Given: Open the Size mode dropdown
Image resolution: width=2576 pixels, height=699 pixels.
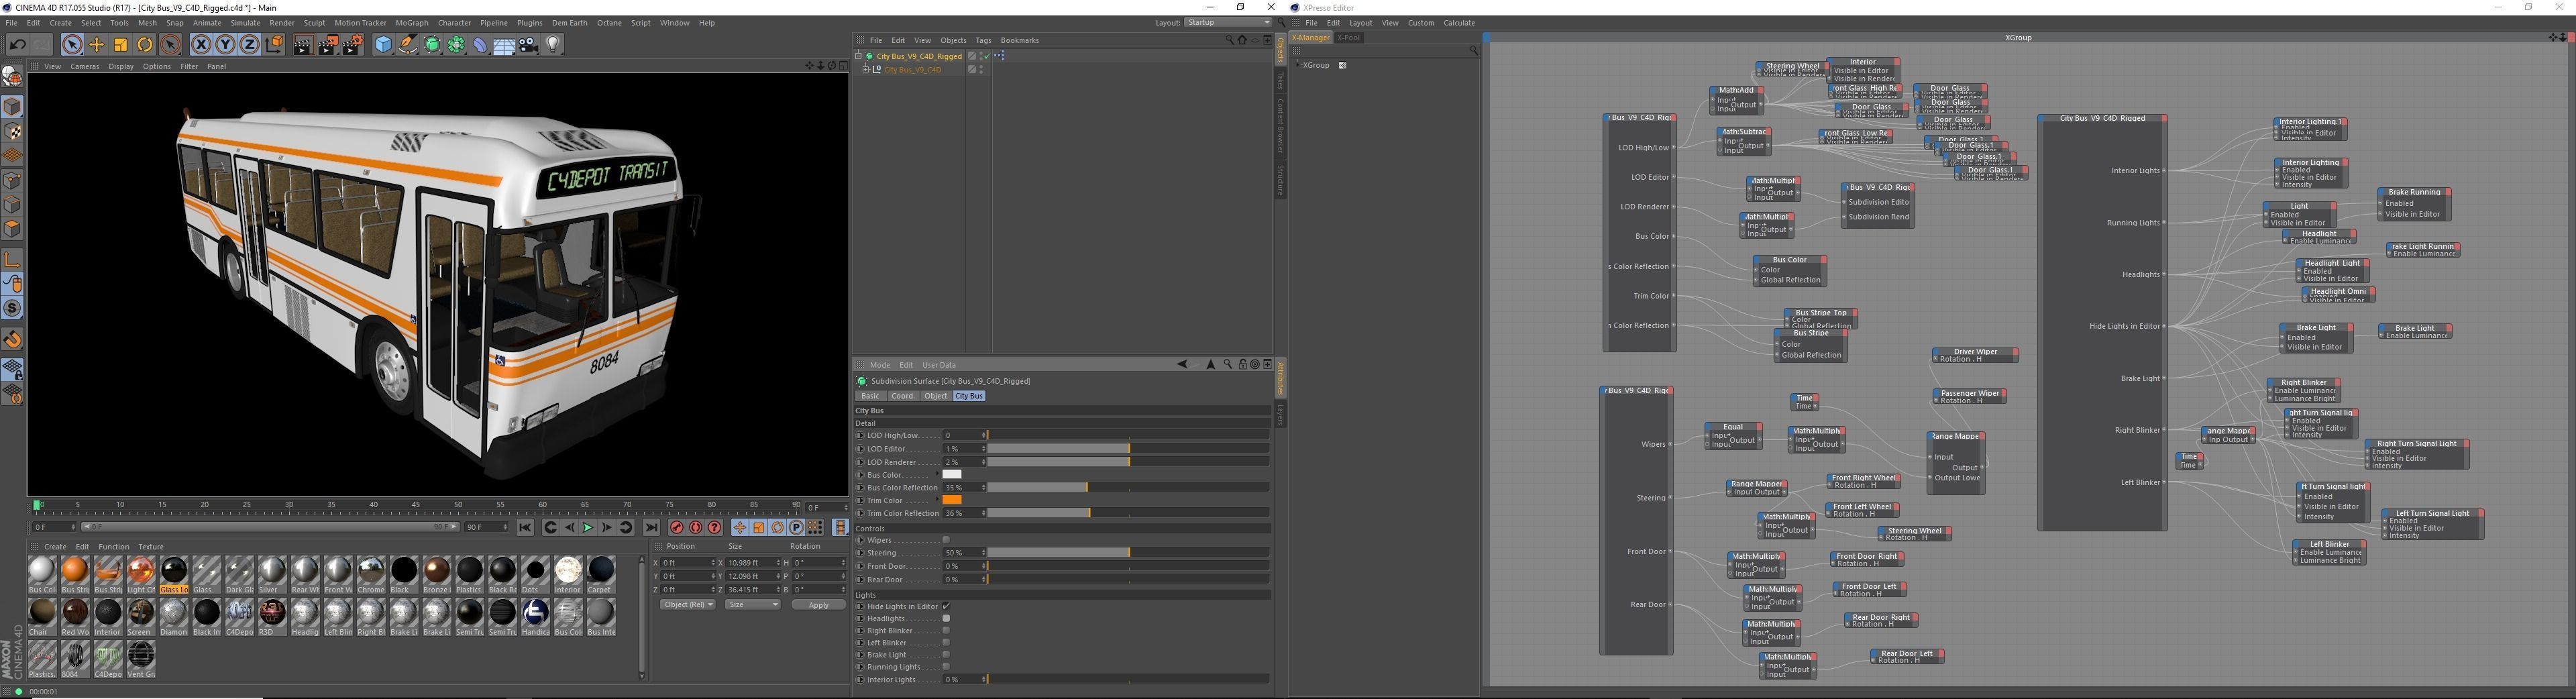Looking at the screenshot, I should point(752,604).
